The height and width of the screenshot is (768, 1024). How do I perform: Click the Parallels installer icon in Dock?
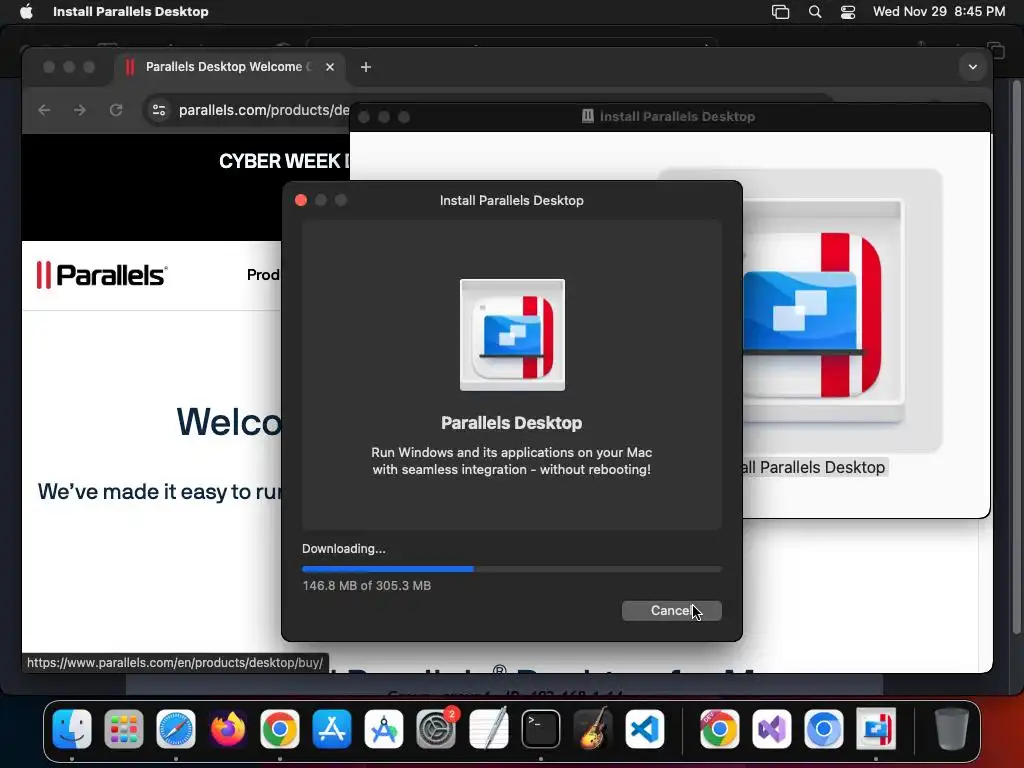[x=876, y=728]
